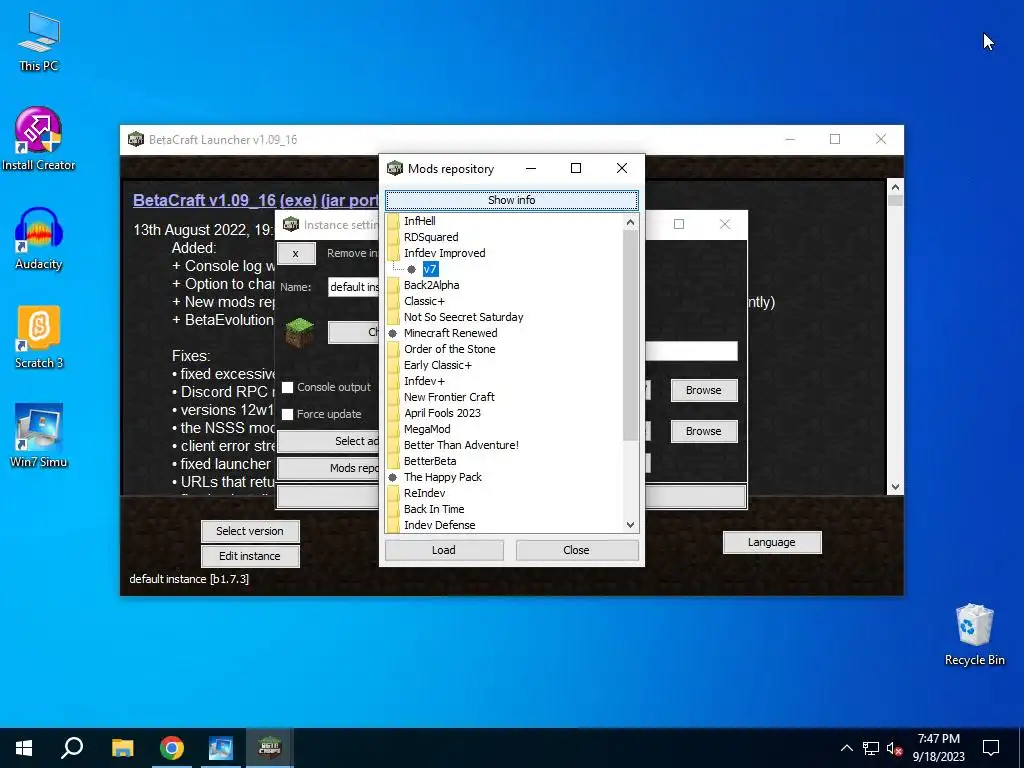Select the RDSquared mod folder
This screenshot has height=768, width=1024.
pos(431,237)
